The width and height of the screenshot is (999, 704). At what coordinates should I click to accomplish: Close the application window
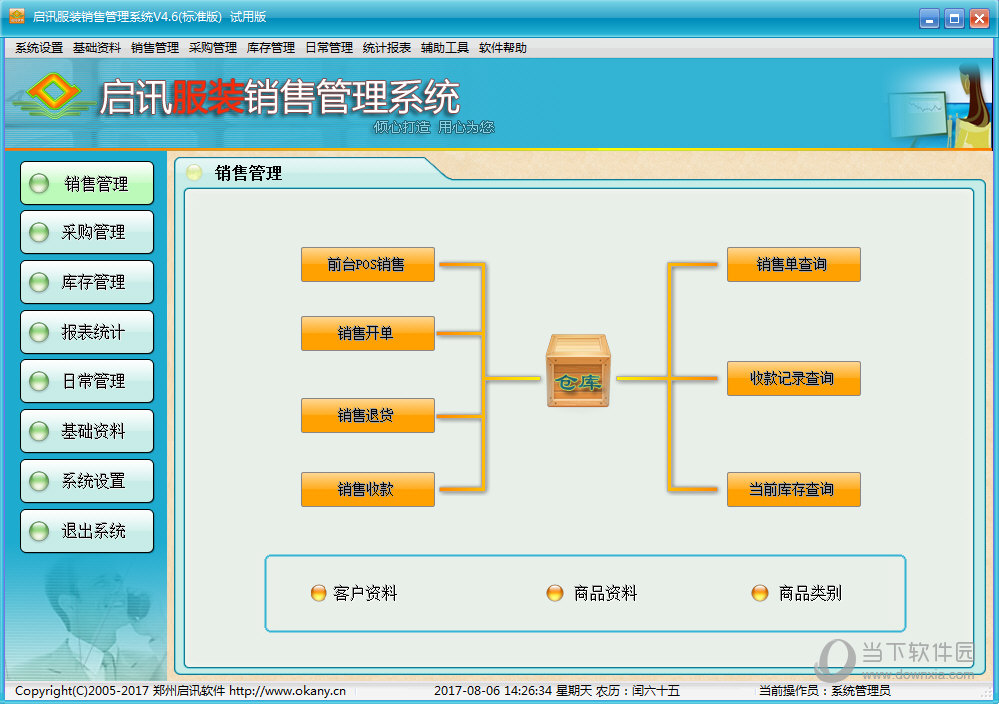979,18
